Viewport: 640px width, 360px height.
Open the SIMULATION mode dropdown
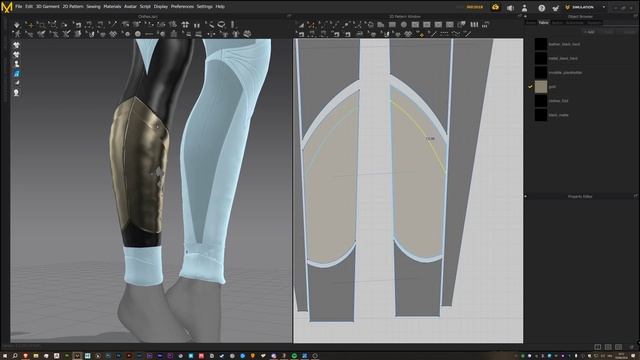click(x=585, y=7)
